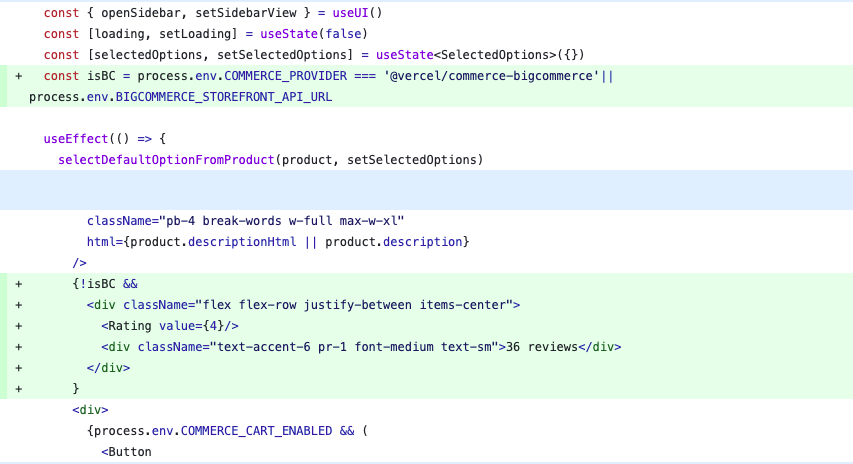Click the className 'pb-4 break-words w-full max-w-xl' line
Image resolution: width=853 pixels, height=464 pixels.
(245, 221)
